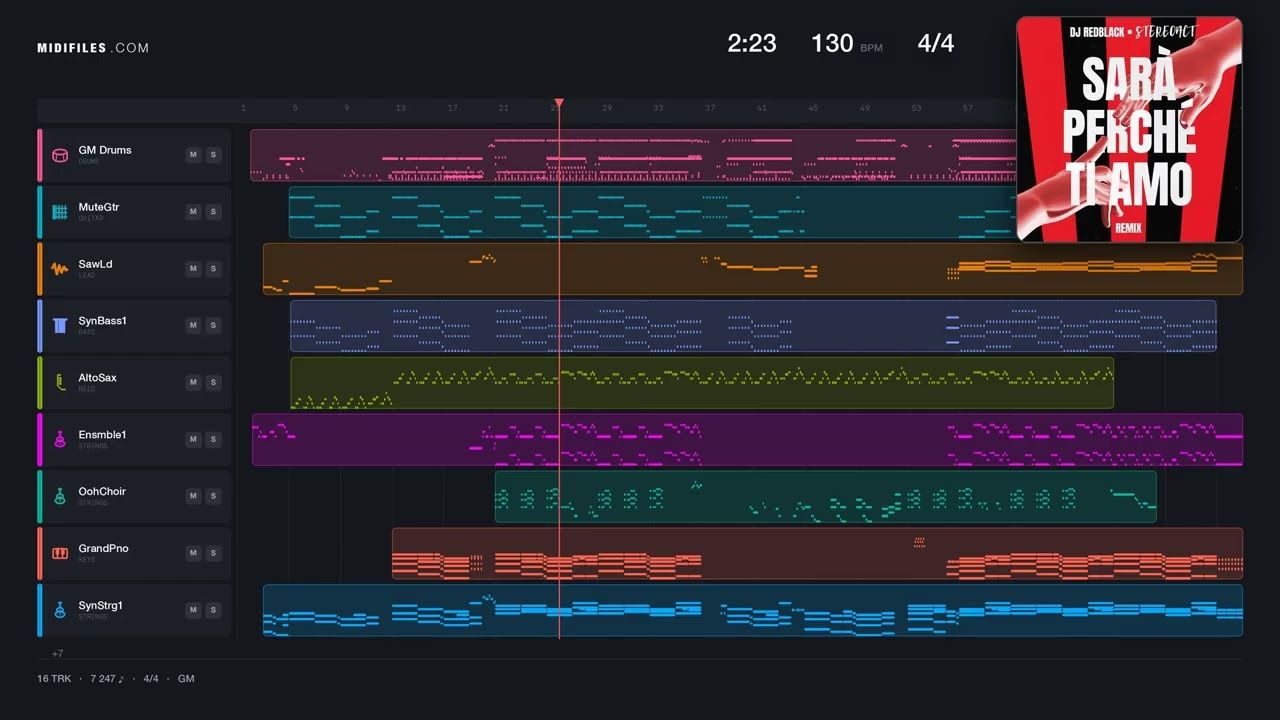The height and width of the screenshot is (720, 1280).
Task: Select the GrandPno track name
Action: [x=104, y=549]
